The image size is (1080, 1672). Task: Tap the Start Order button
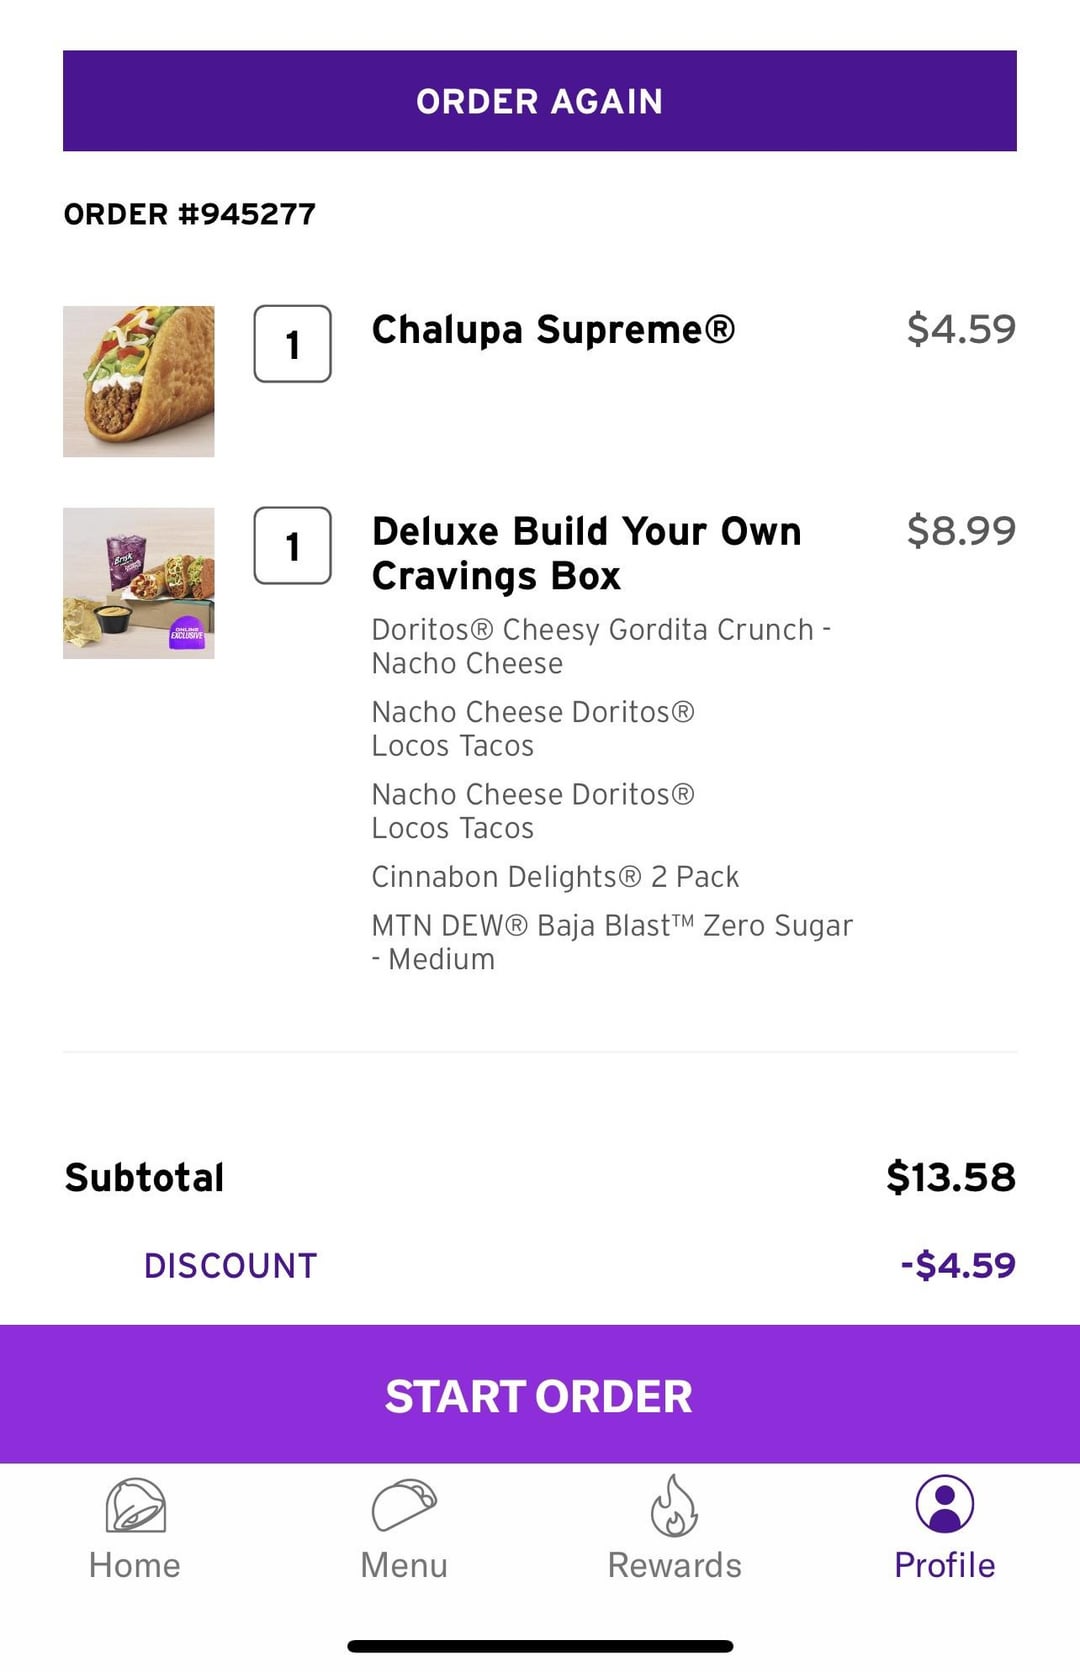540,1395
